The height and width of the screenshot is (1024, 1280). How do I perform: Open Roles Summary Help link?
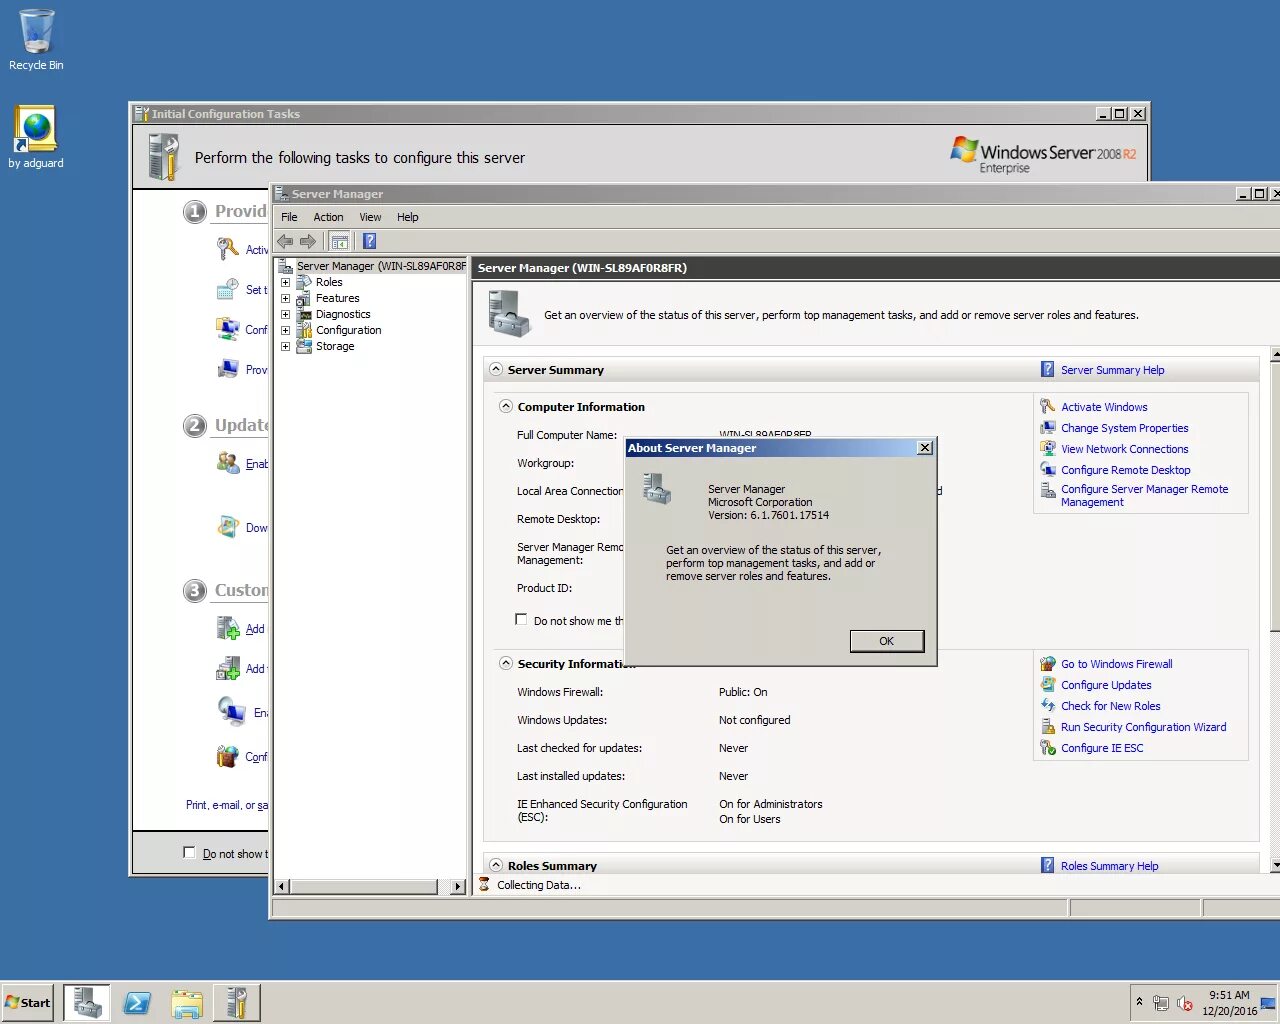1109,866
